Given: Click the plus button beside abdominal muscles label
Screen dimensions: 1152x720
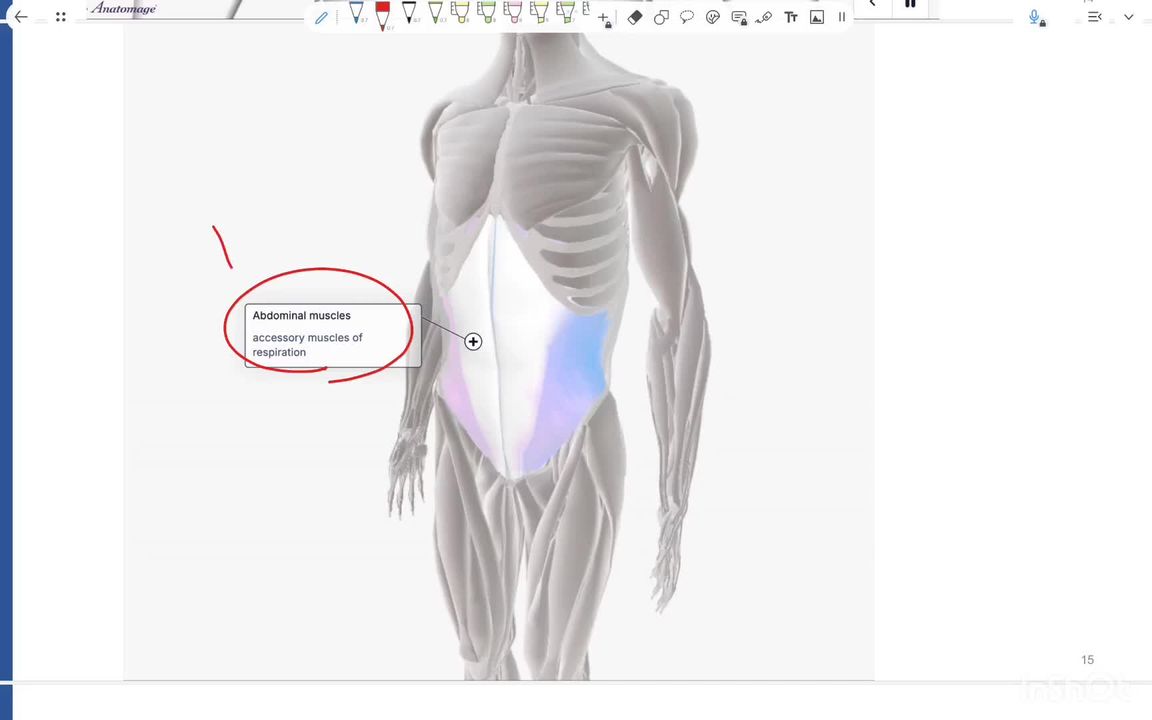Looking at the screenshot, I should pyautogui.click(x=473, y=341).
